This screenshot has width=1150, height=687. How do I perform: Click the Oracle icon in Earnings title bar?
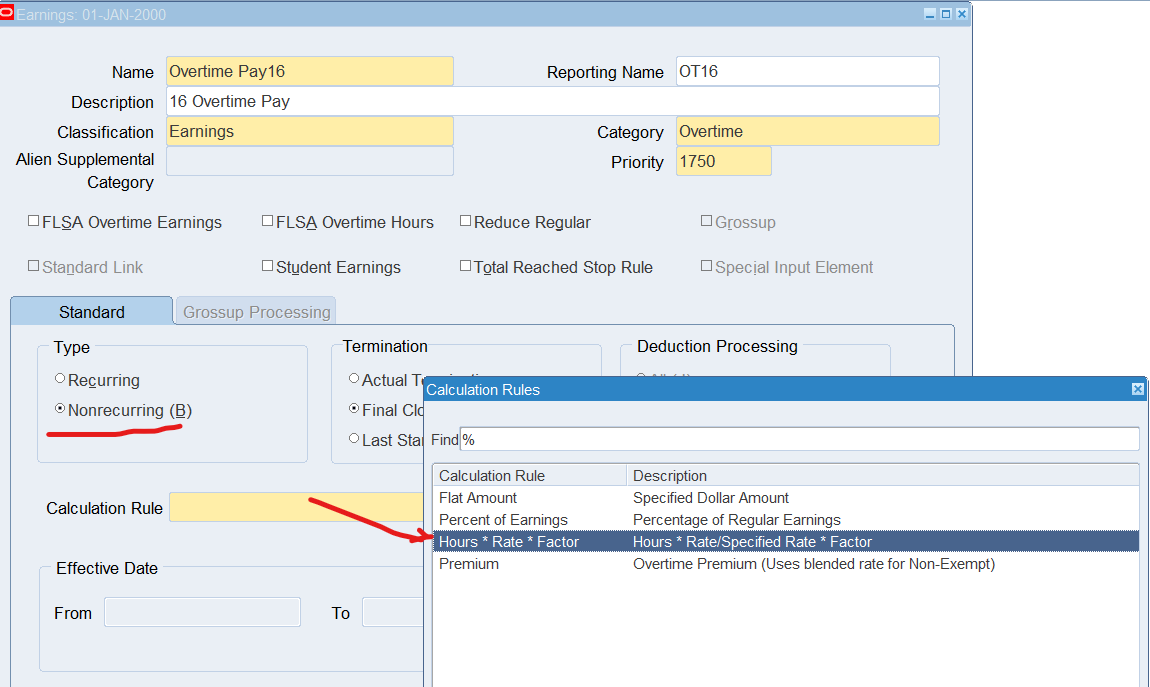[x=7, y=14]
